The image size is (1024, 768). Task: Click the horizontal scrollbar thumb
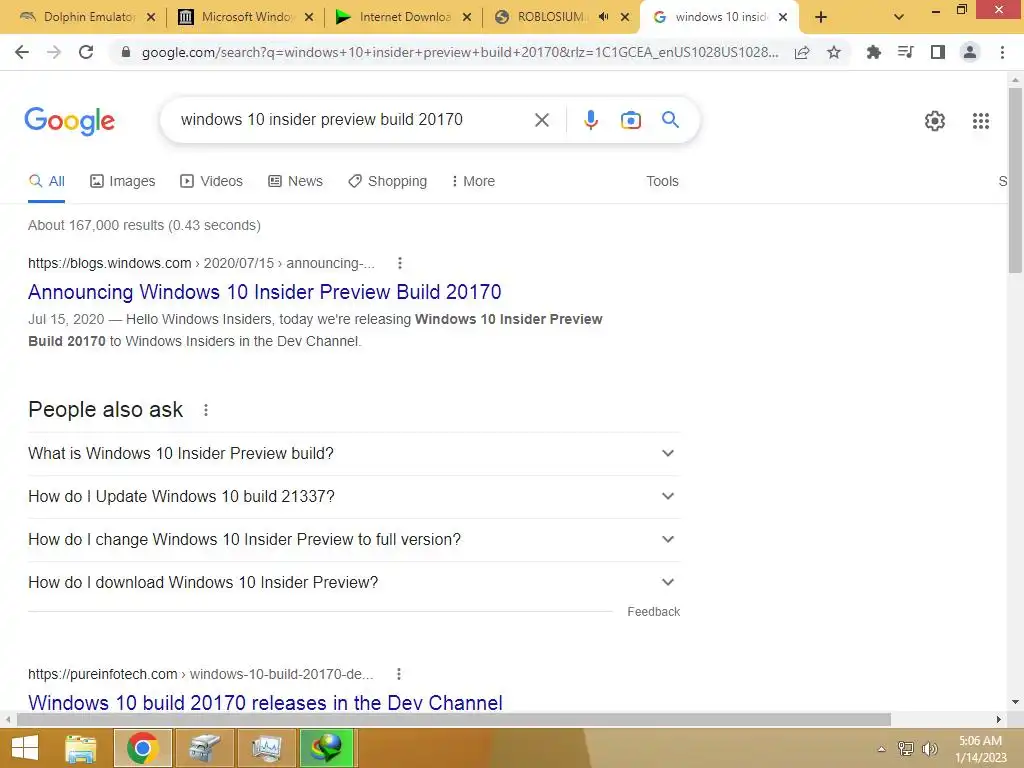pyautogui.click(x=454, y=719)
